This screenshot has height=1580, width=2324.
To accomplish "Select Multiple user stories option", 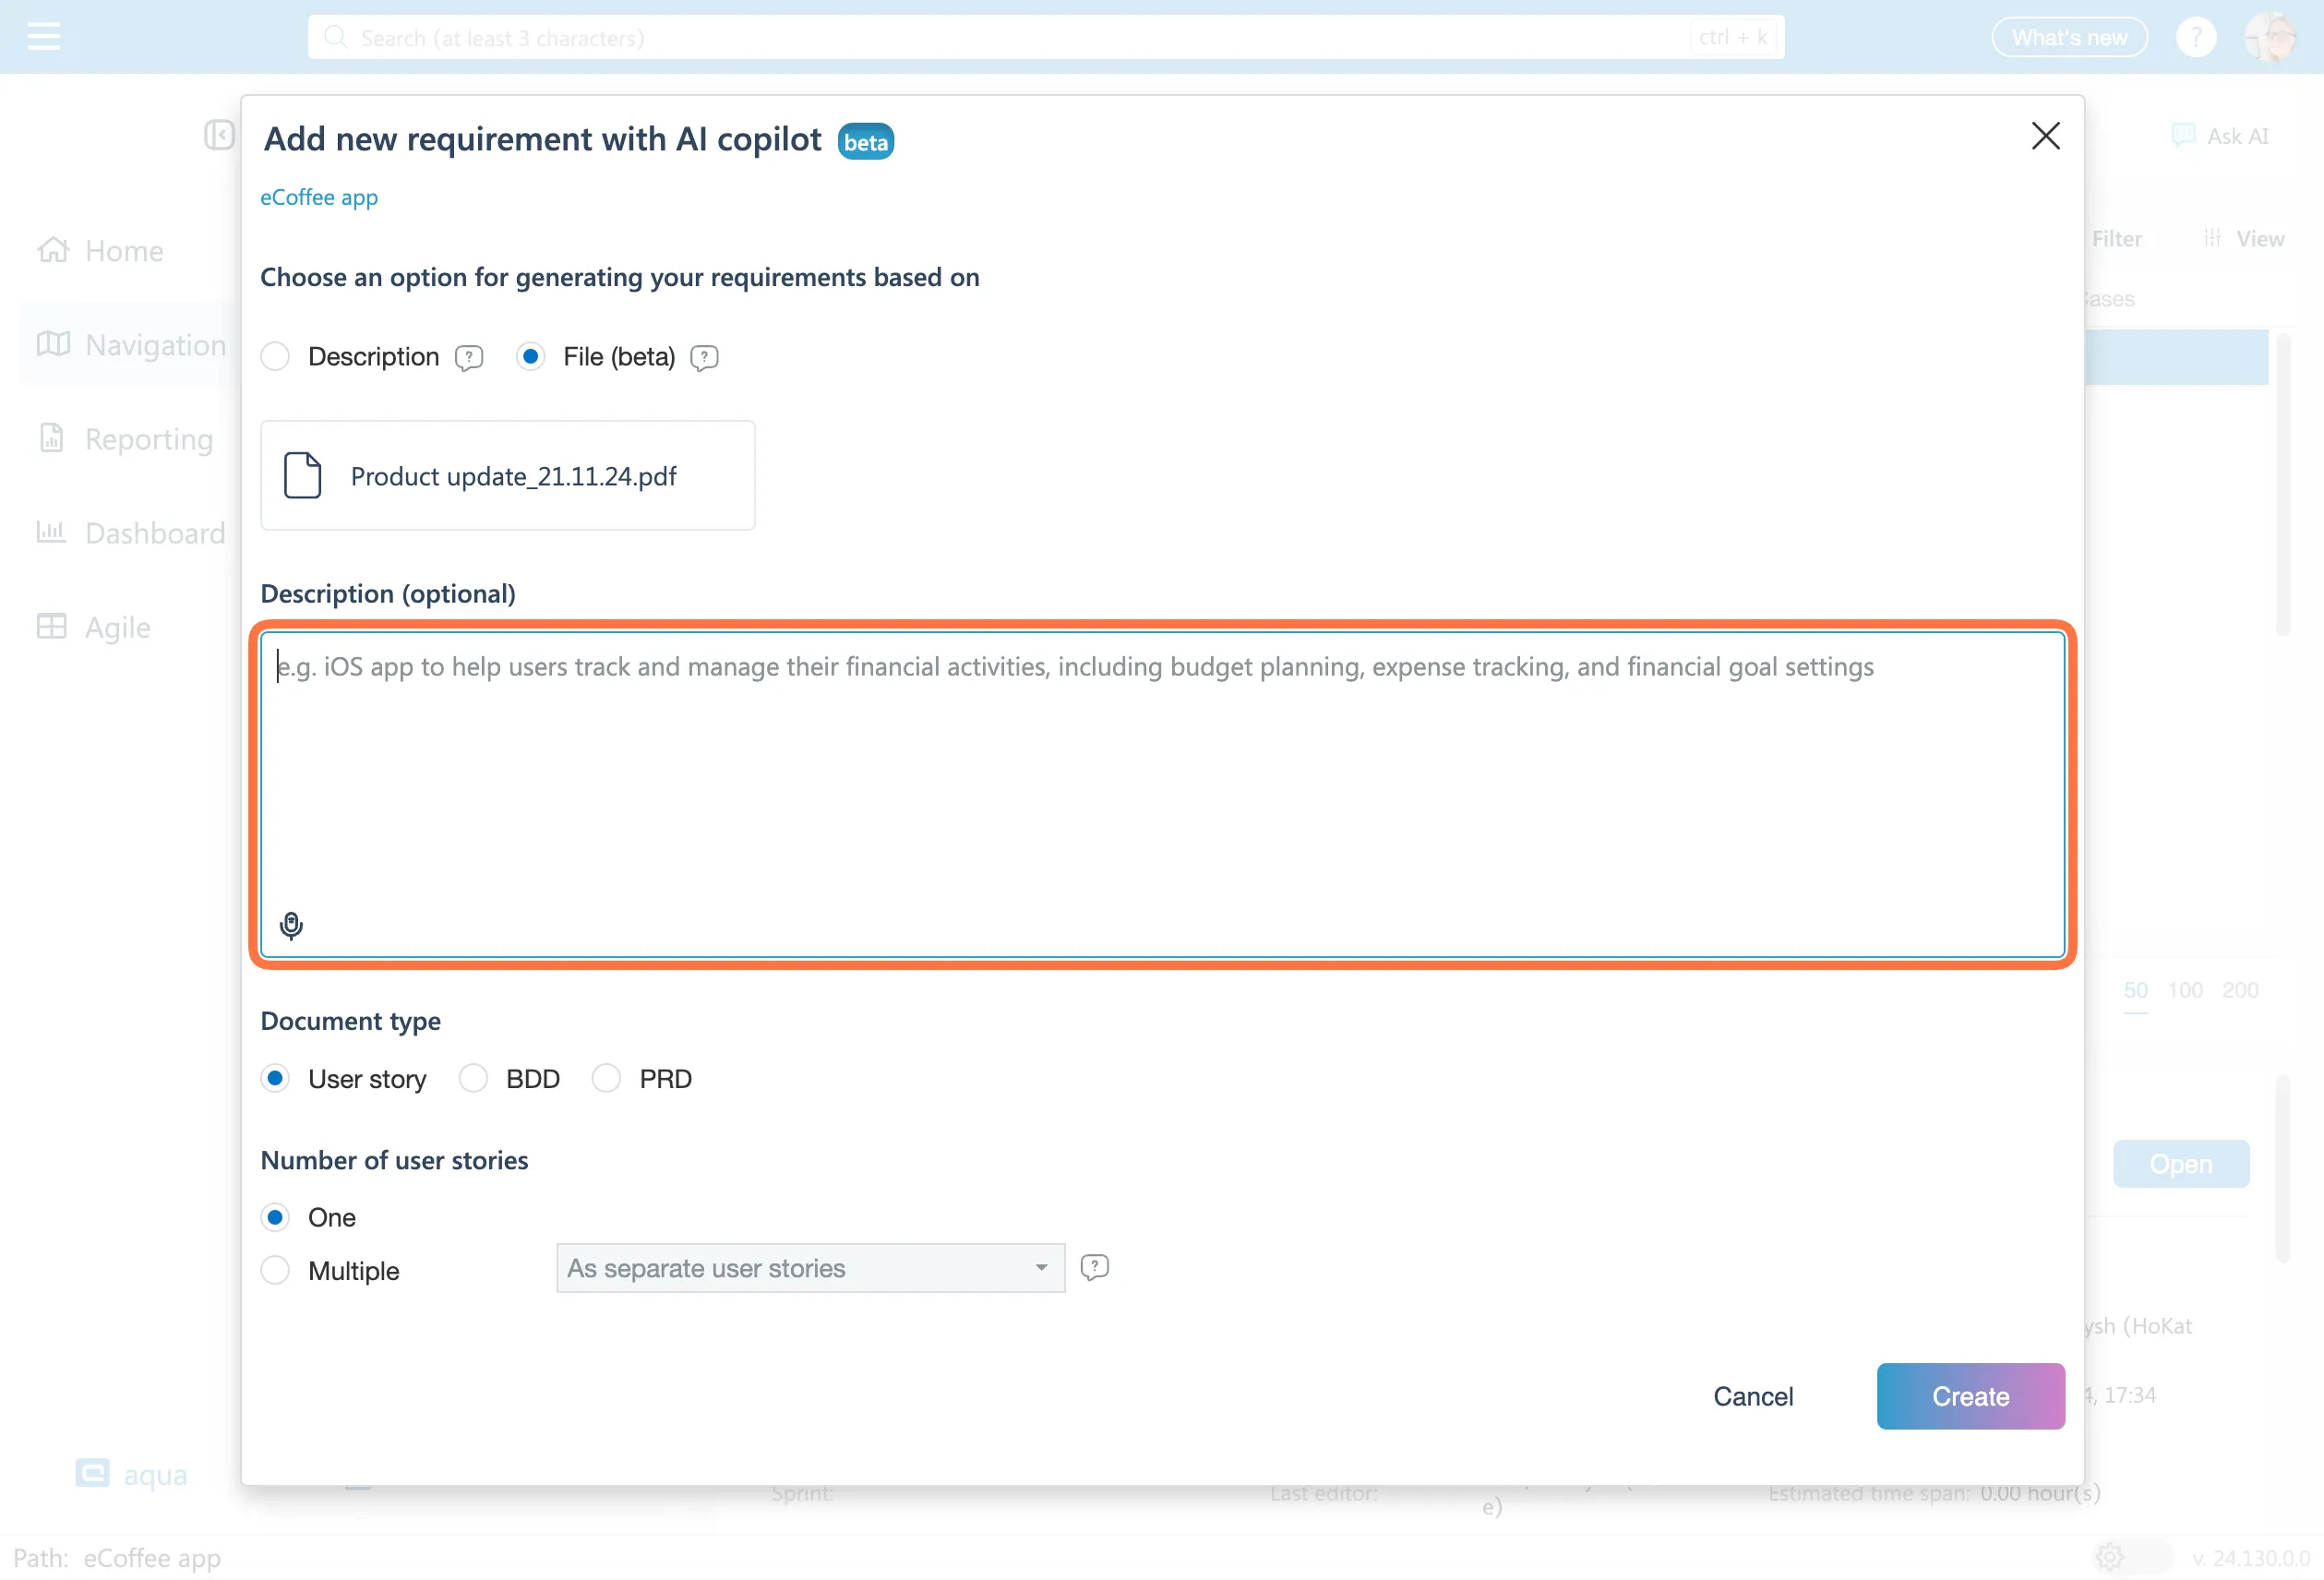I will (276, 1271).
